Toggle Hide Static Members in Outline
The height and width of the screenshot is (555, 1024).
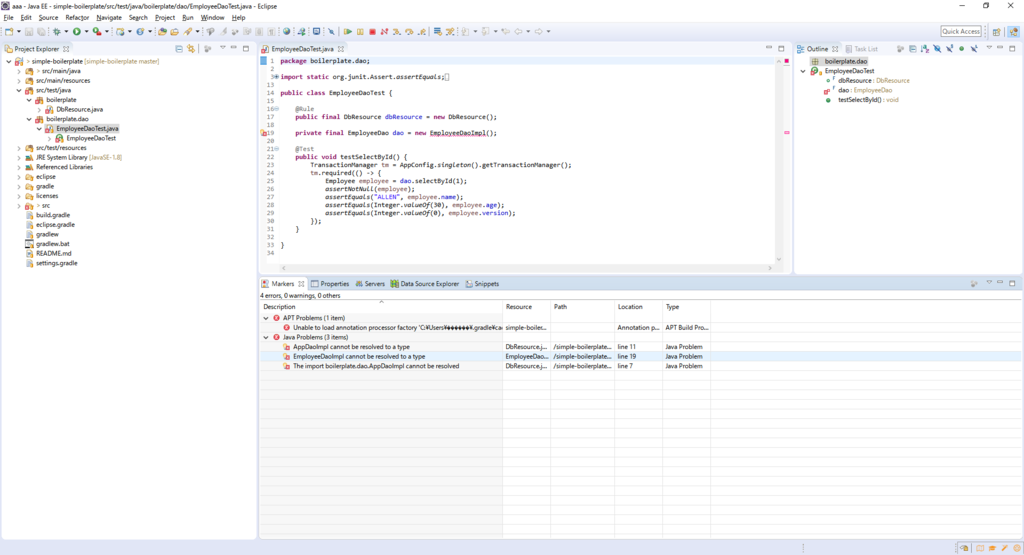950,48
